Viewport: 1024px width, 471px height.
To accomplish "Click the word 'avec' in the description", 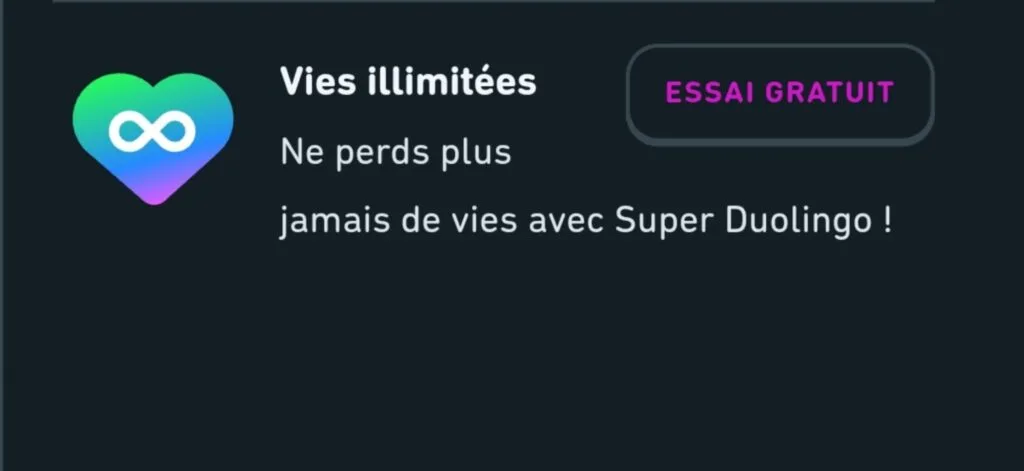I will point(567,223).
